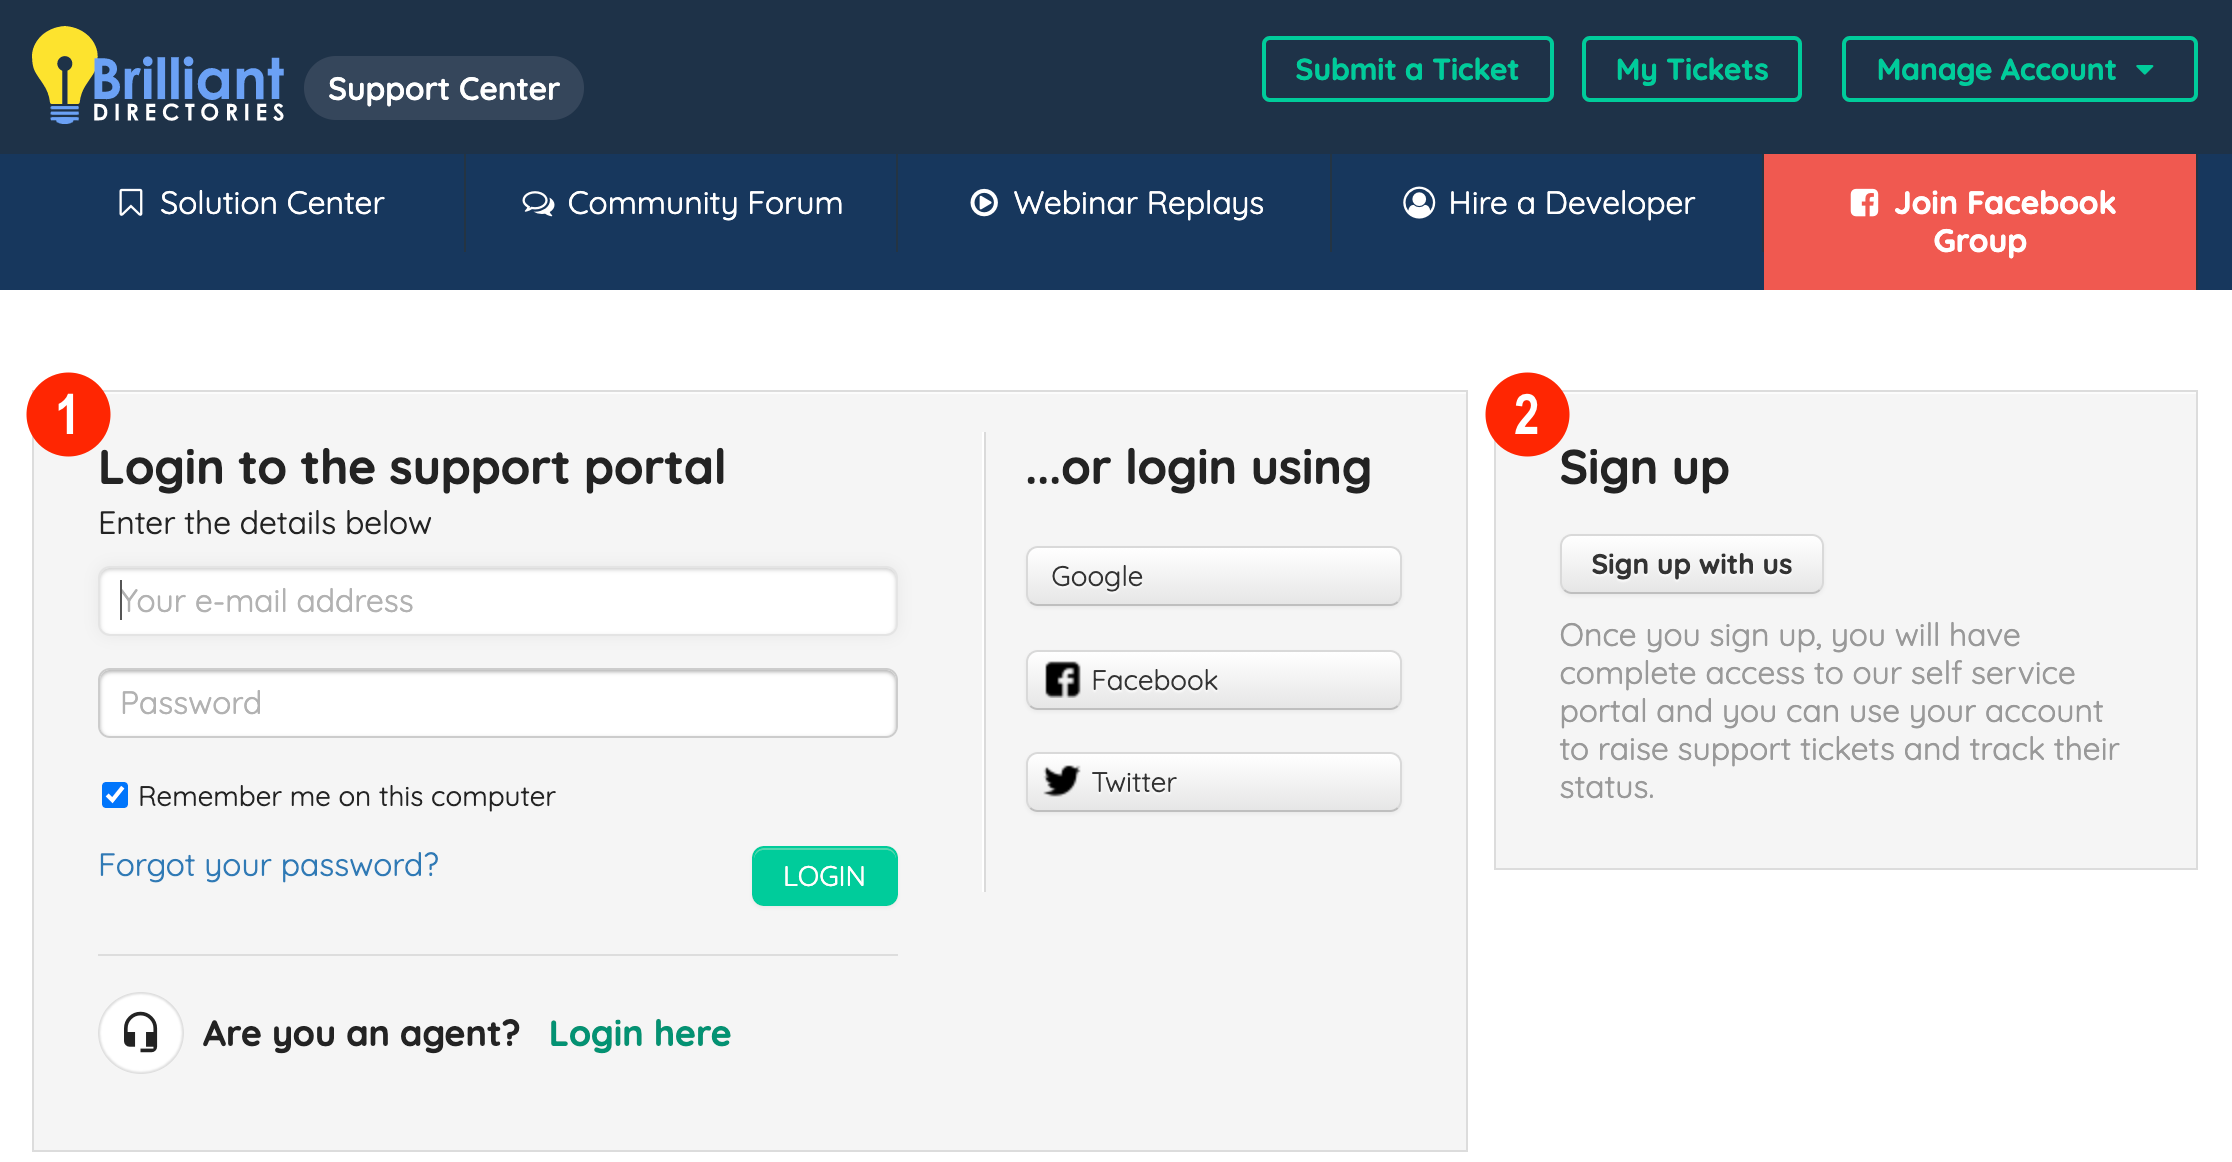Viewport: 2232px width, 1162px height.
Task: Click the Sign up with us button
Action: click(x=1691, y=565)
